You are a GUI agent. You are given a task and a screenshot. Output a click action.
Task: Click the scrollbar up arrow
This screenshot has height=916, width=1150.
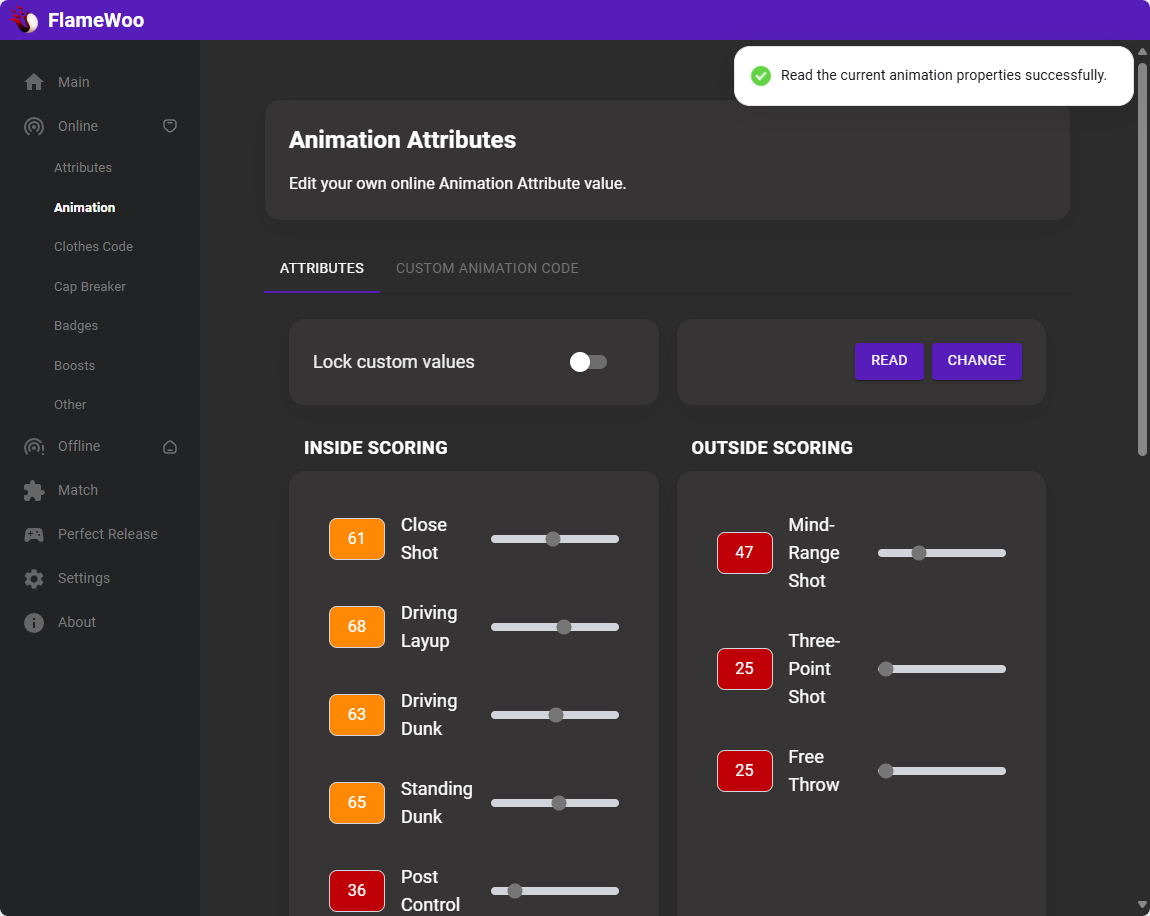[x=1142, y=51]
